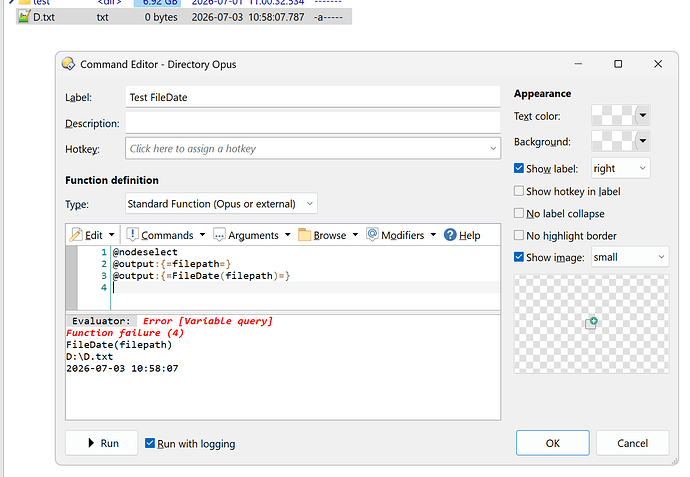Select D.txt file name in lister

pos(44,17)
